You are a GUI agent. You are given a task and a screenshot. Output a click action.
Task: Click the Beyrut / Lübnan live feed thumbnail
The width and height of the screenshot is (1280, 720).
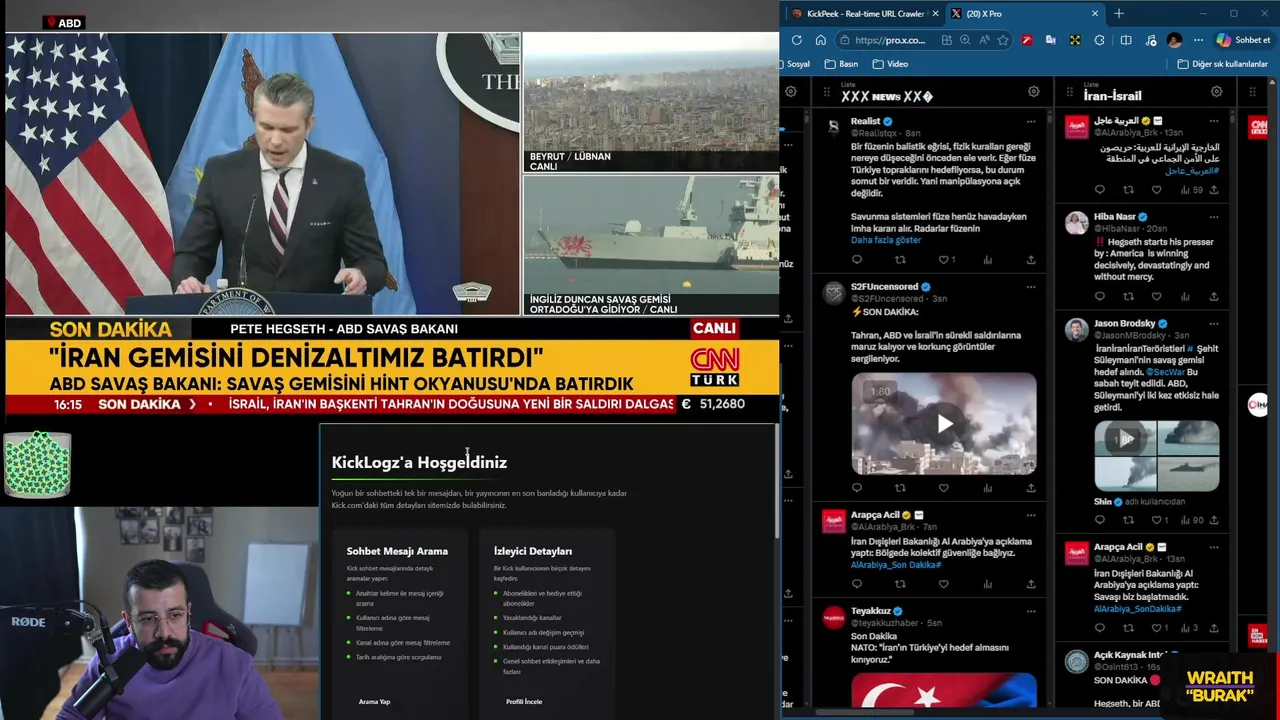pos(651,102)
